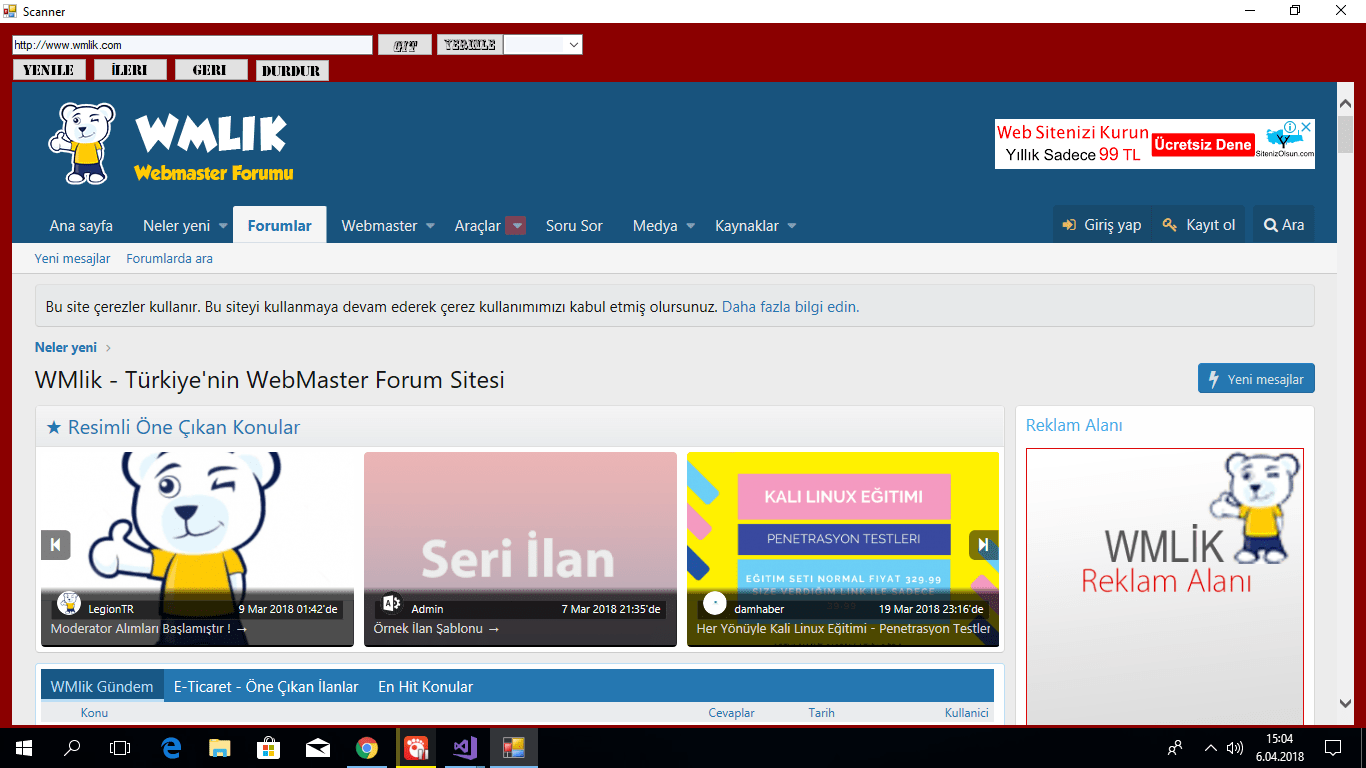This screenshot has height=768, width=1366.
Task: Click the ad info icon on banner
Action: (1291, 128)
